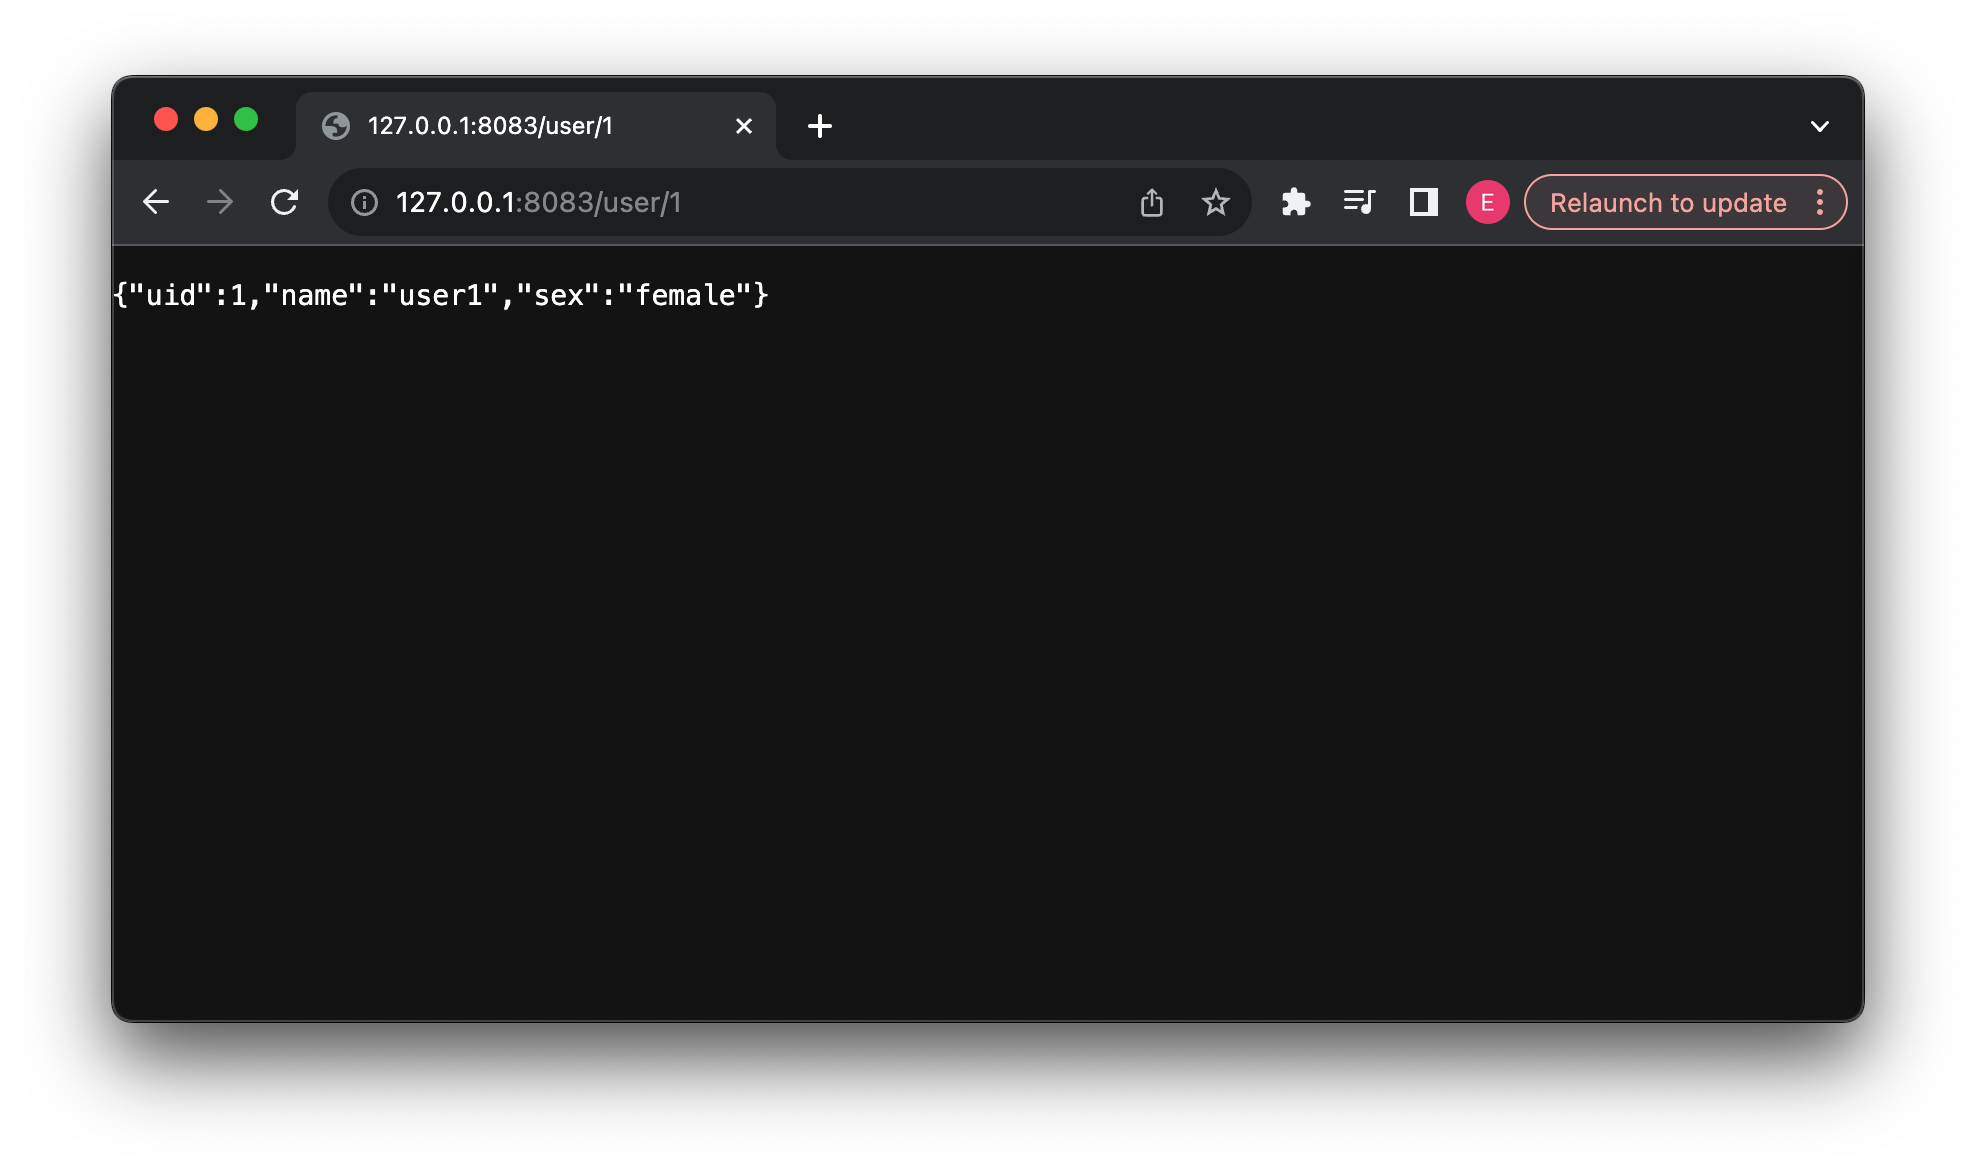Screen dimensions: 1976x1170
Task: Toggle fullscreen with the green traffic light
Action: (x=247, y=119)
